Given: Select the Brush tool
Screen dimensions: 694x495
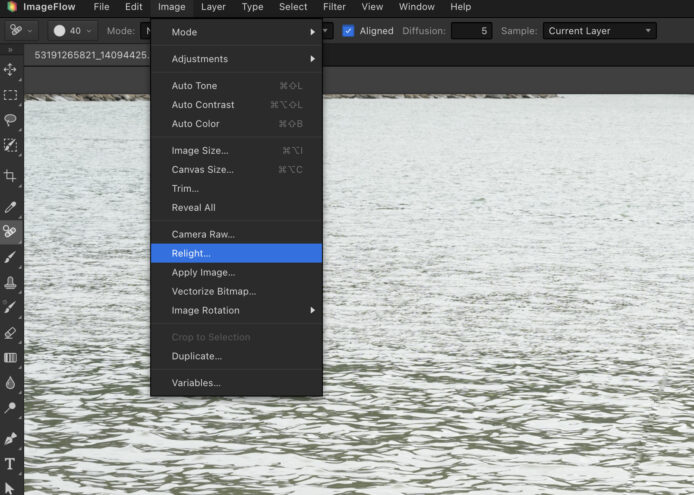Looking at the screenshot, I should [10, 257].
